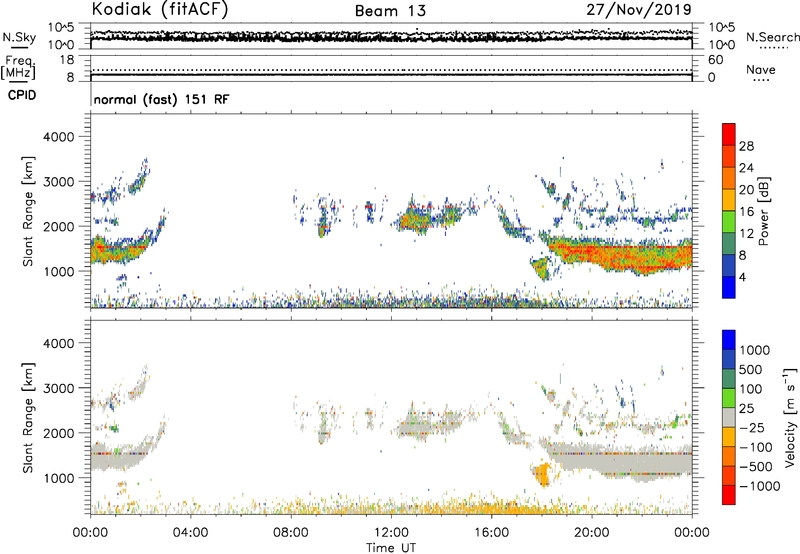Image resolution: width=800 pixels, height=554 pixels.
Task: Click the 'Beam 13' heading
Action: coord(390,11)
